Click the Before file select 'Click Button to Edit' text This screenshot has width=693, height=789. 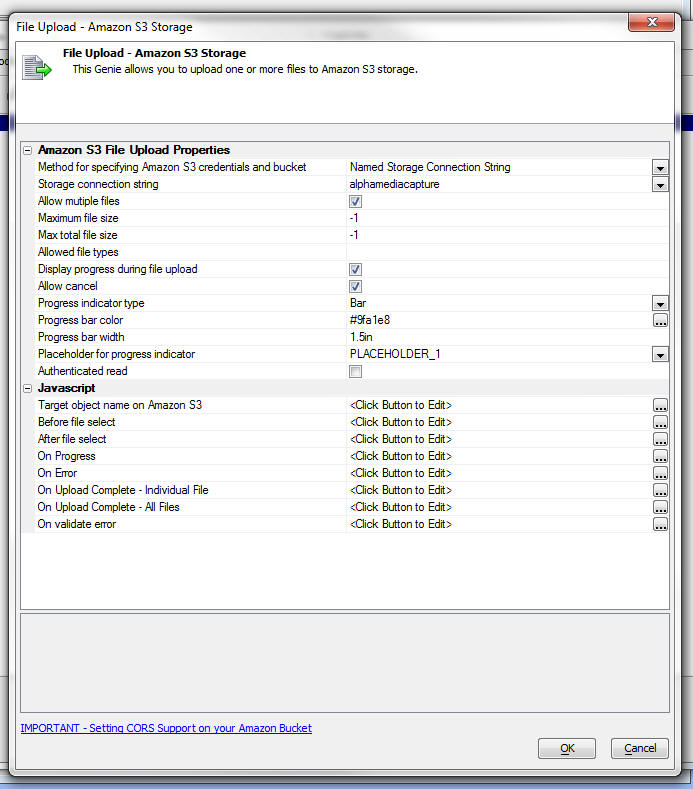click(401, 422)
